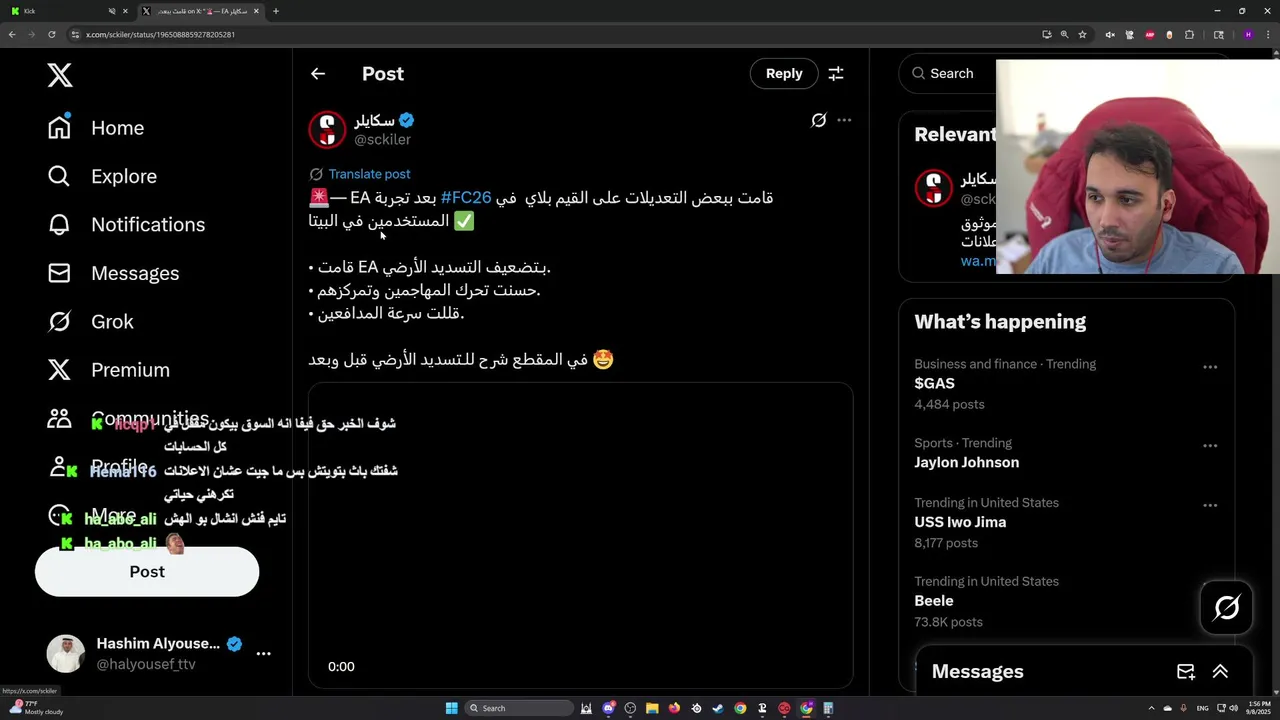Open more options for the $GAS trend
Viewport: 1280px width, 720px height.
point(1210,367)
